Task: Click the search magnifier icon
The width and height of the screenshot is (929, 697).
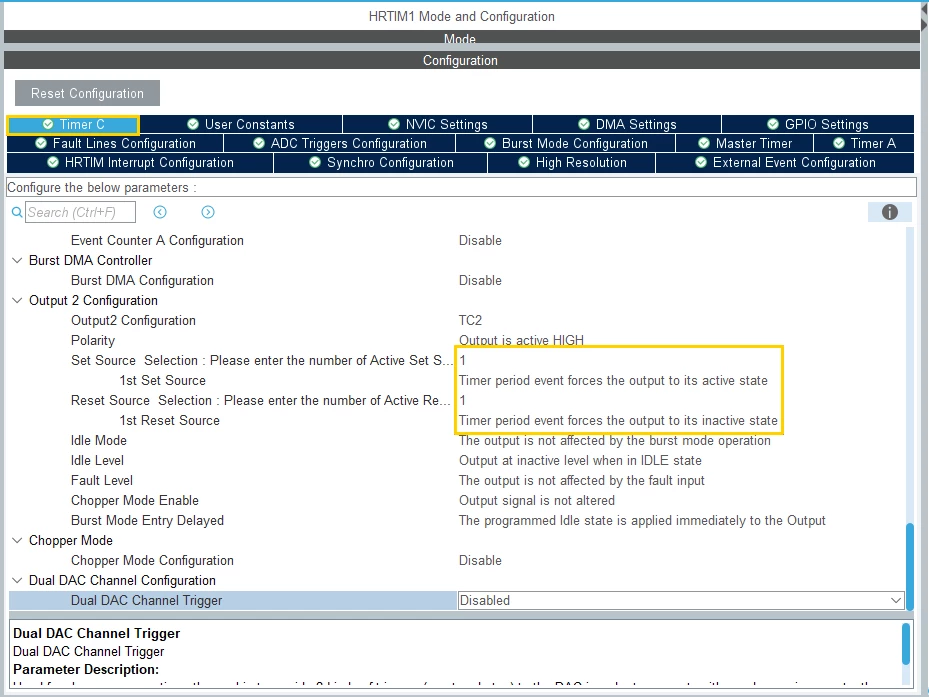Action: click(17, 212)
